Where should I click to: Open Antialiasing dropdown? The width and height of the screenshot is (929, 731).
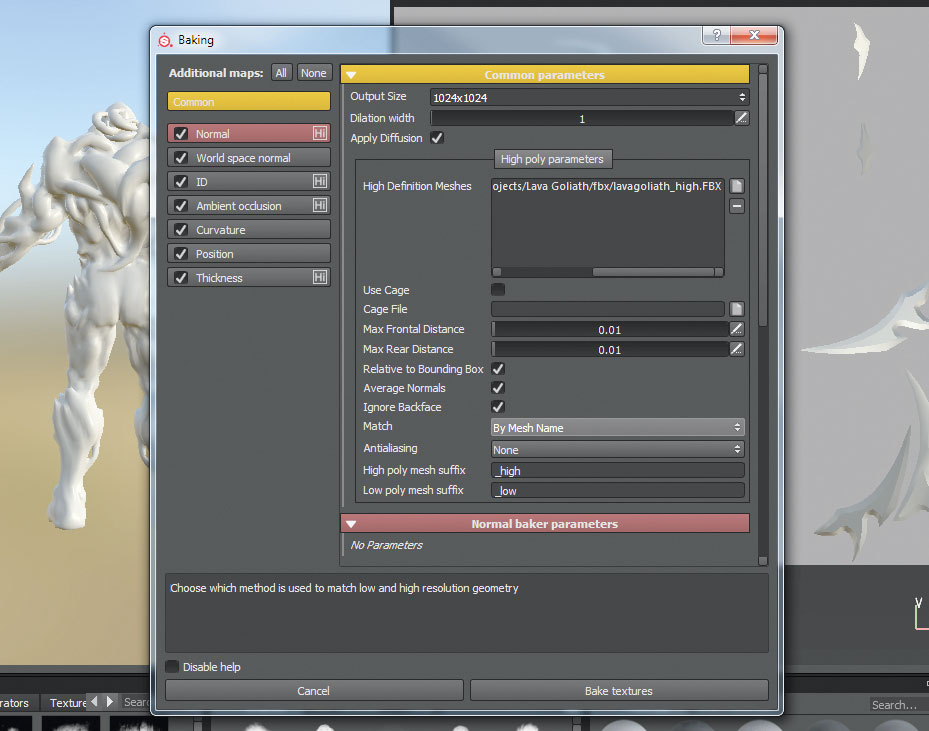pos(617,449)
